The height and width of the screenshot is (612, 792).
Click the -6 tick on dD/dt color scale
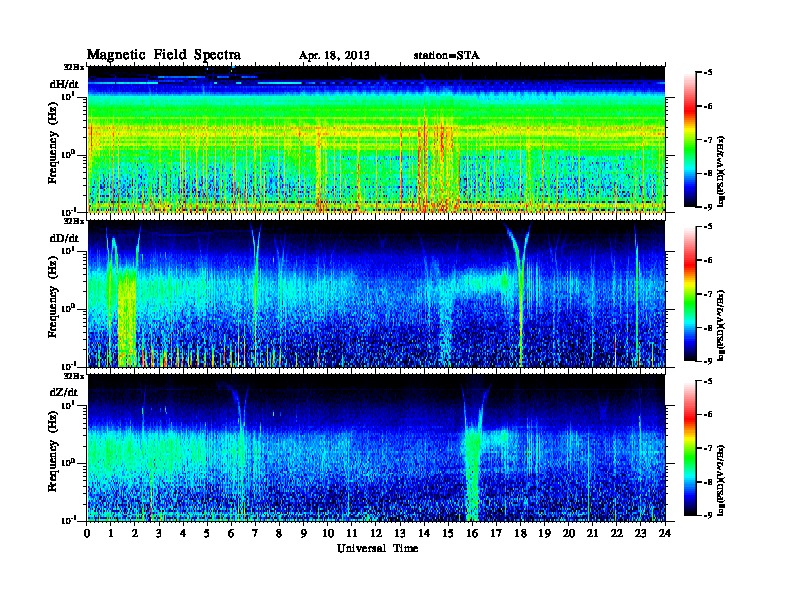pos(708,260)
